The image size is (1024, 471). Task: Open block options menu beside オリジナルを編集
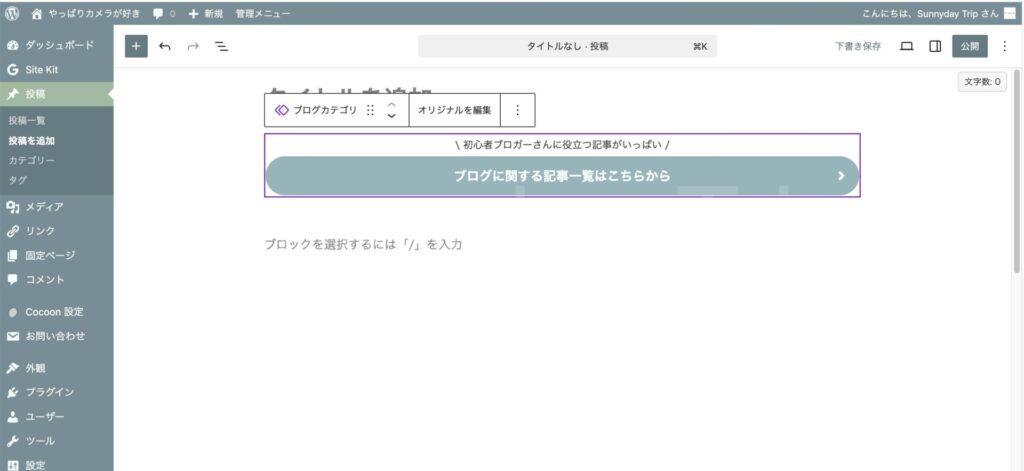pyautogui.click(x=517, y=110)
